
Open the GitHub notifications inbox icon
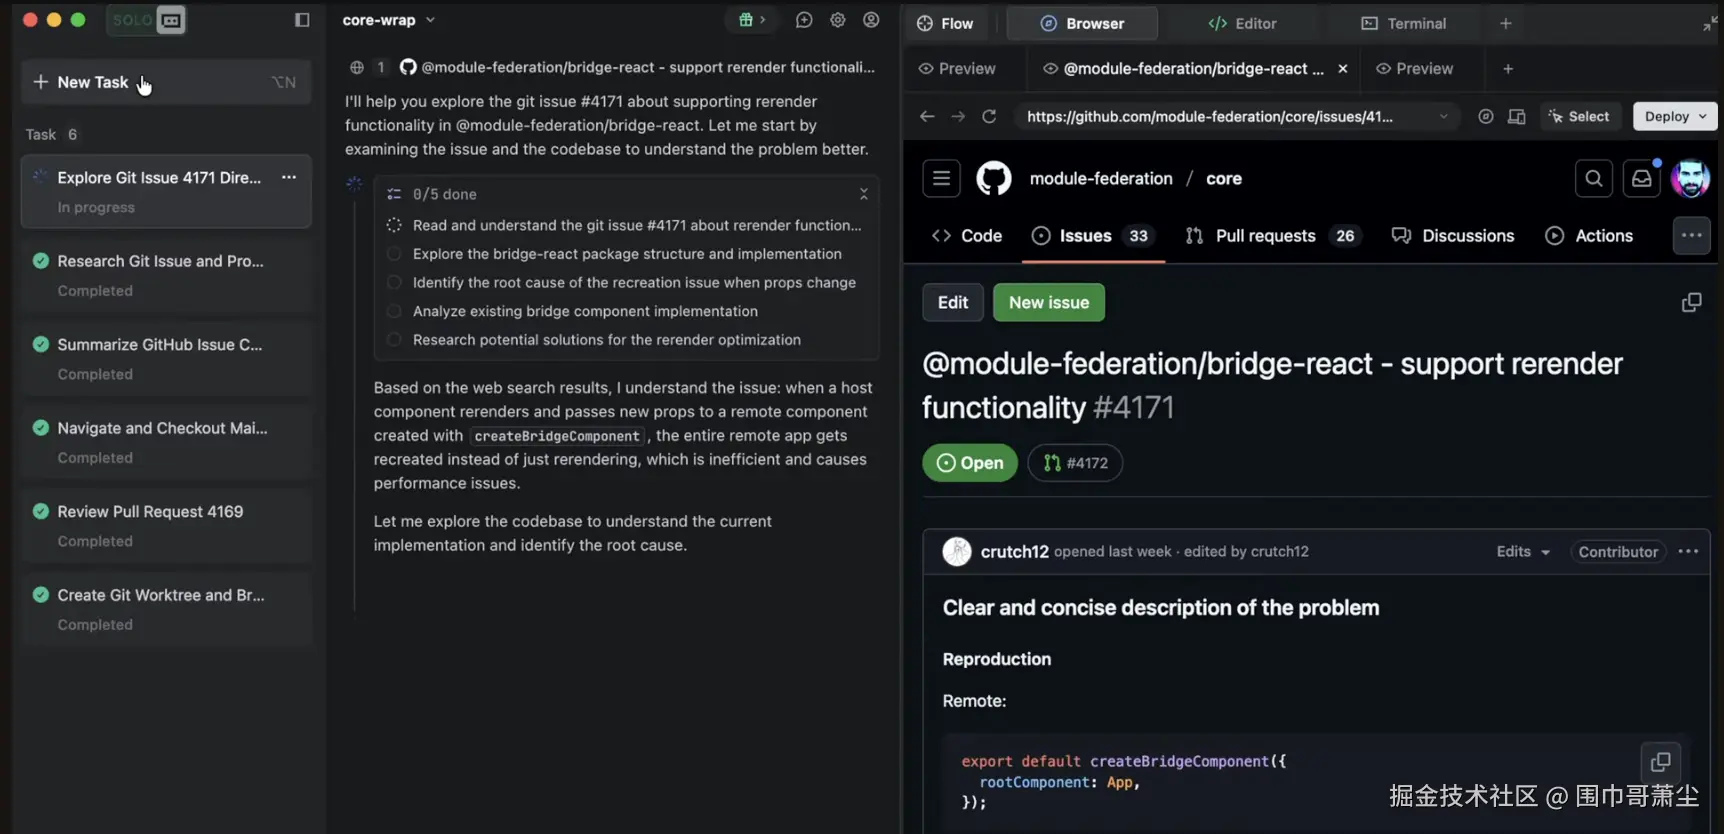(1641, 179)
